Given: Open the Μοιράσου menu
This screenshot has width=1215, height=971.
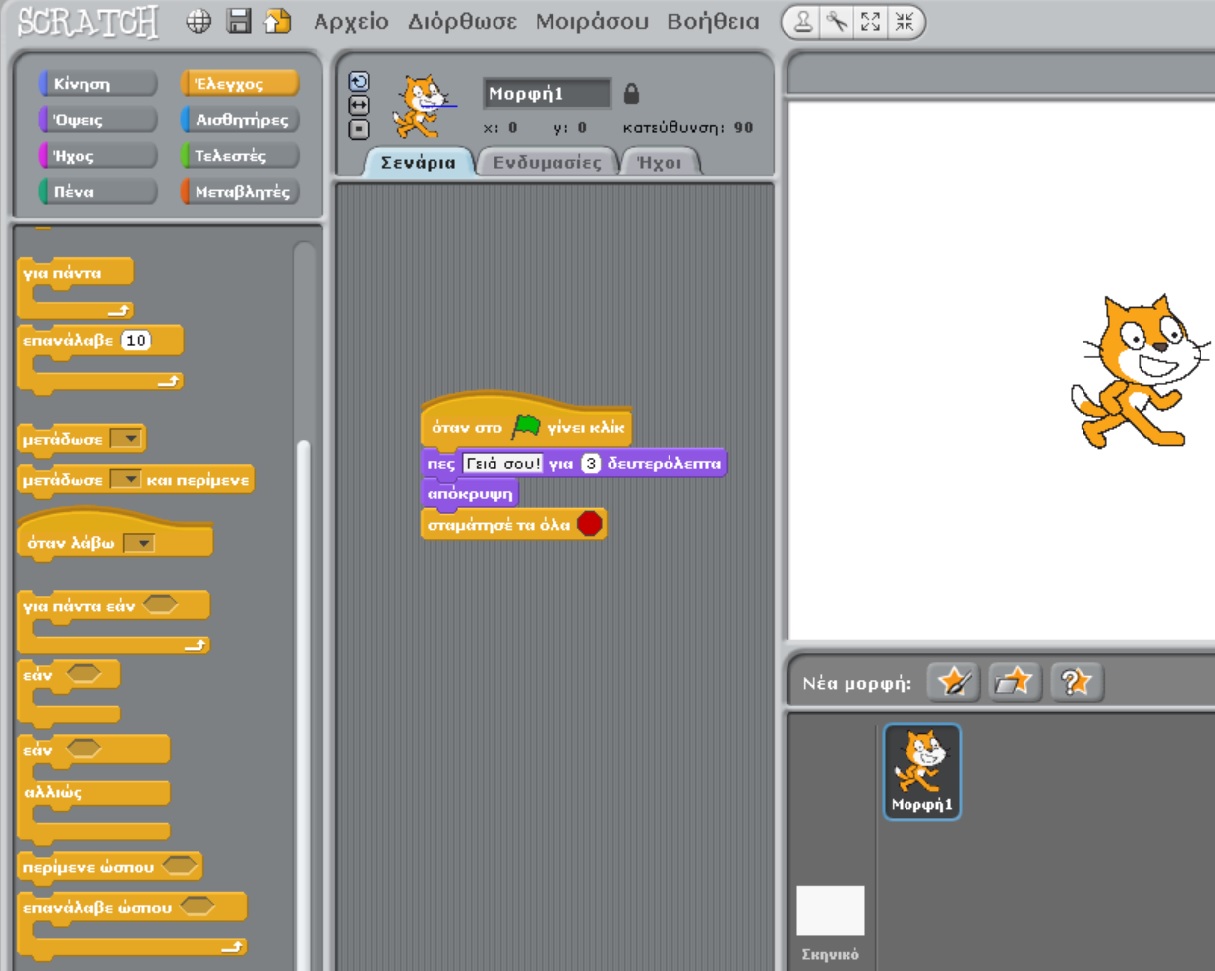Looking at the screenshot, I should pyautogui.click(x=592, y=22).
